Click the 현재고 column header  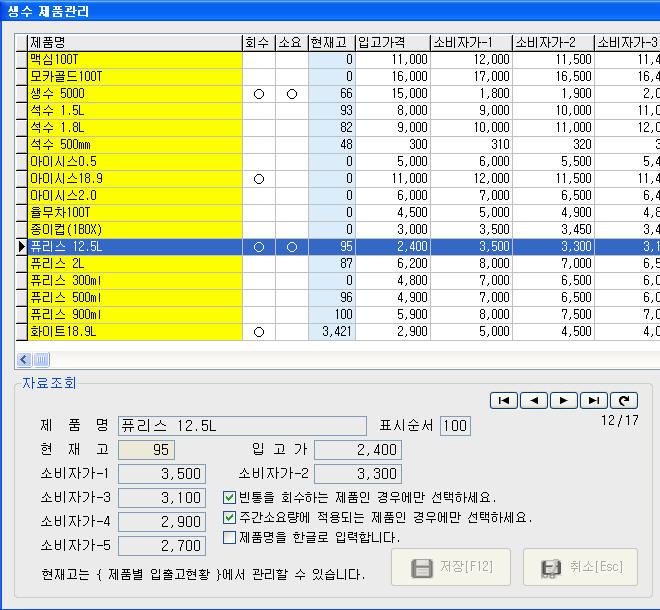click(x=332, y=43)
